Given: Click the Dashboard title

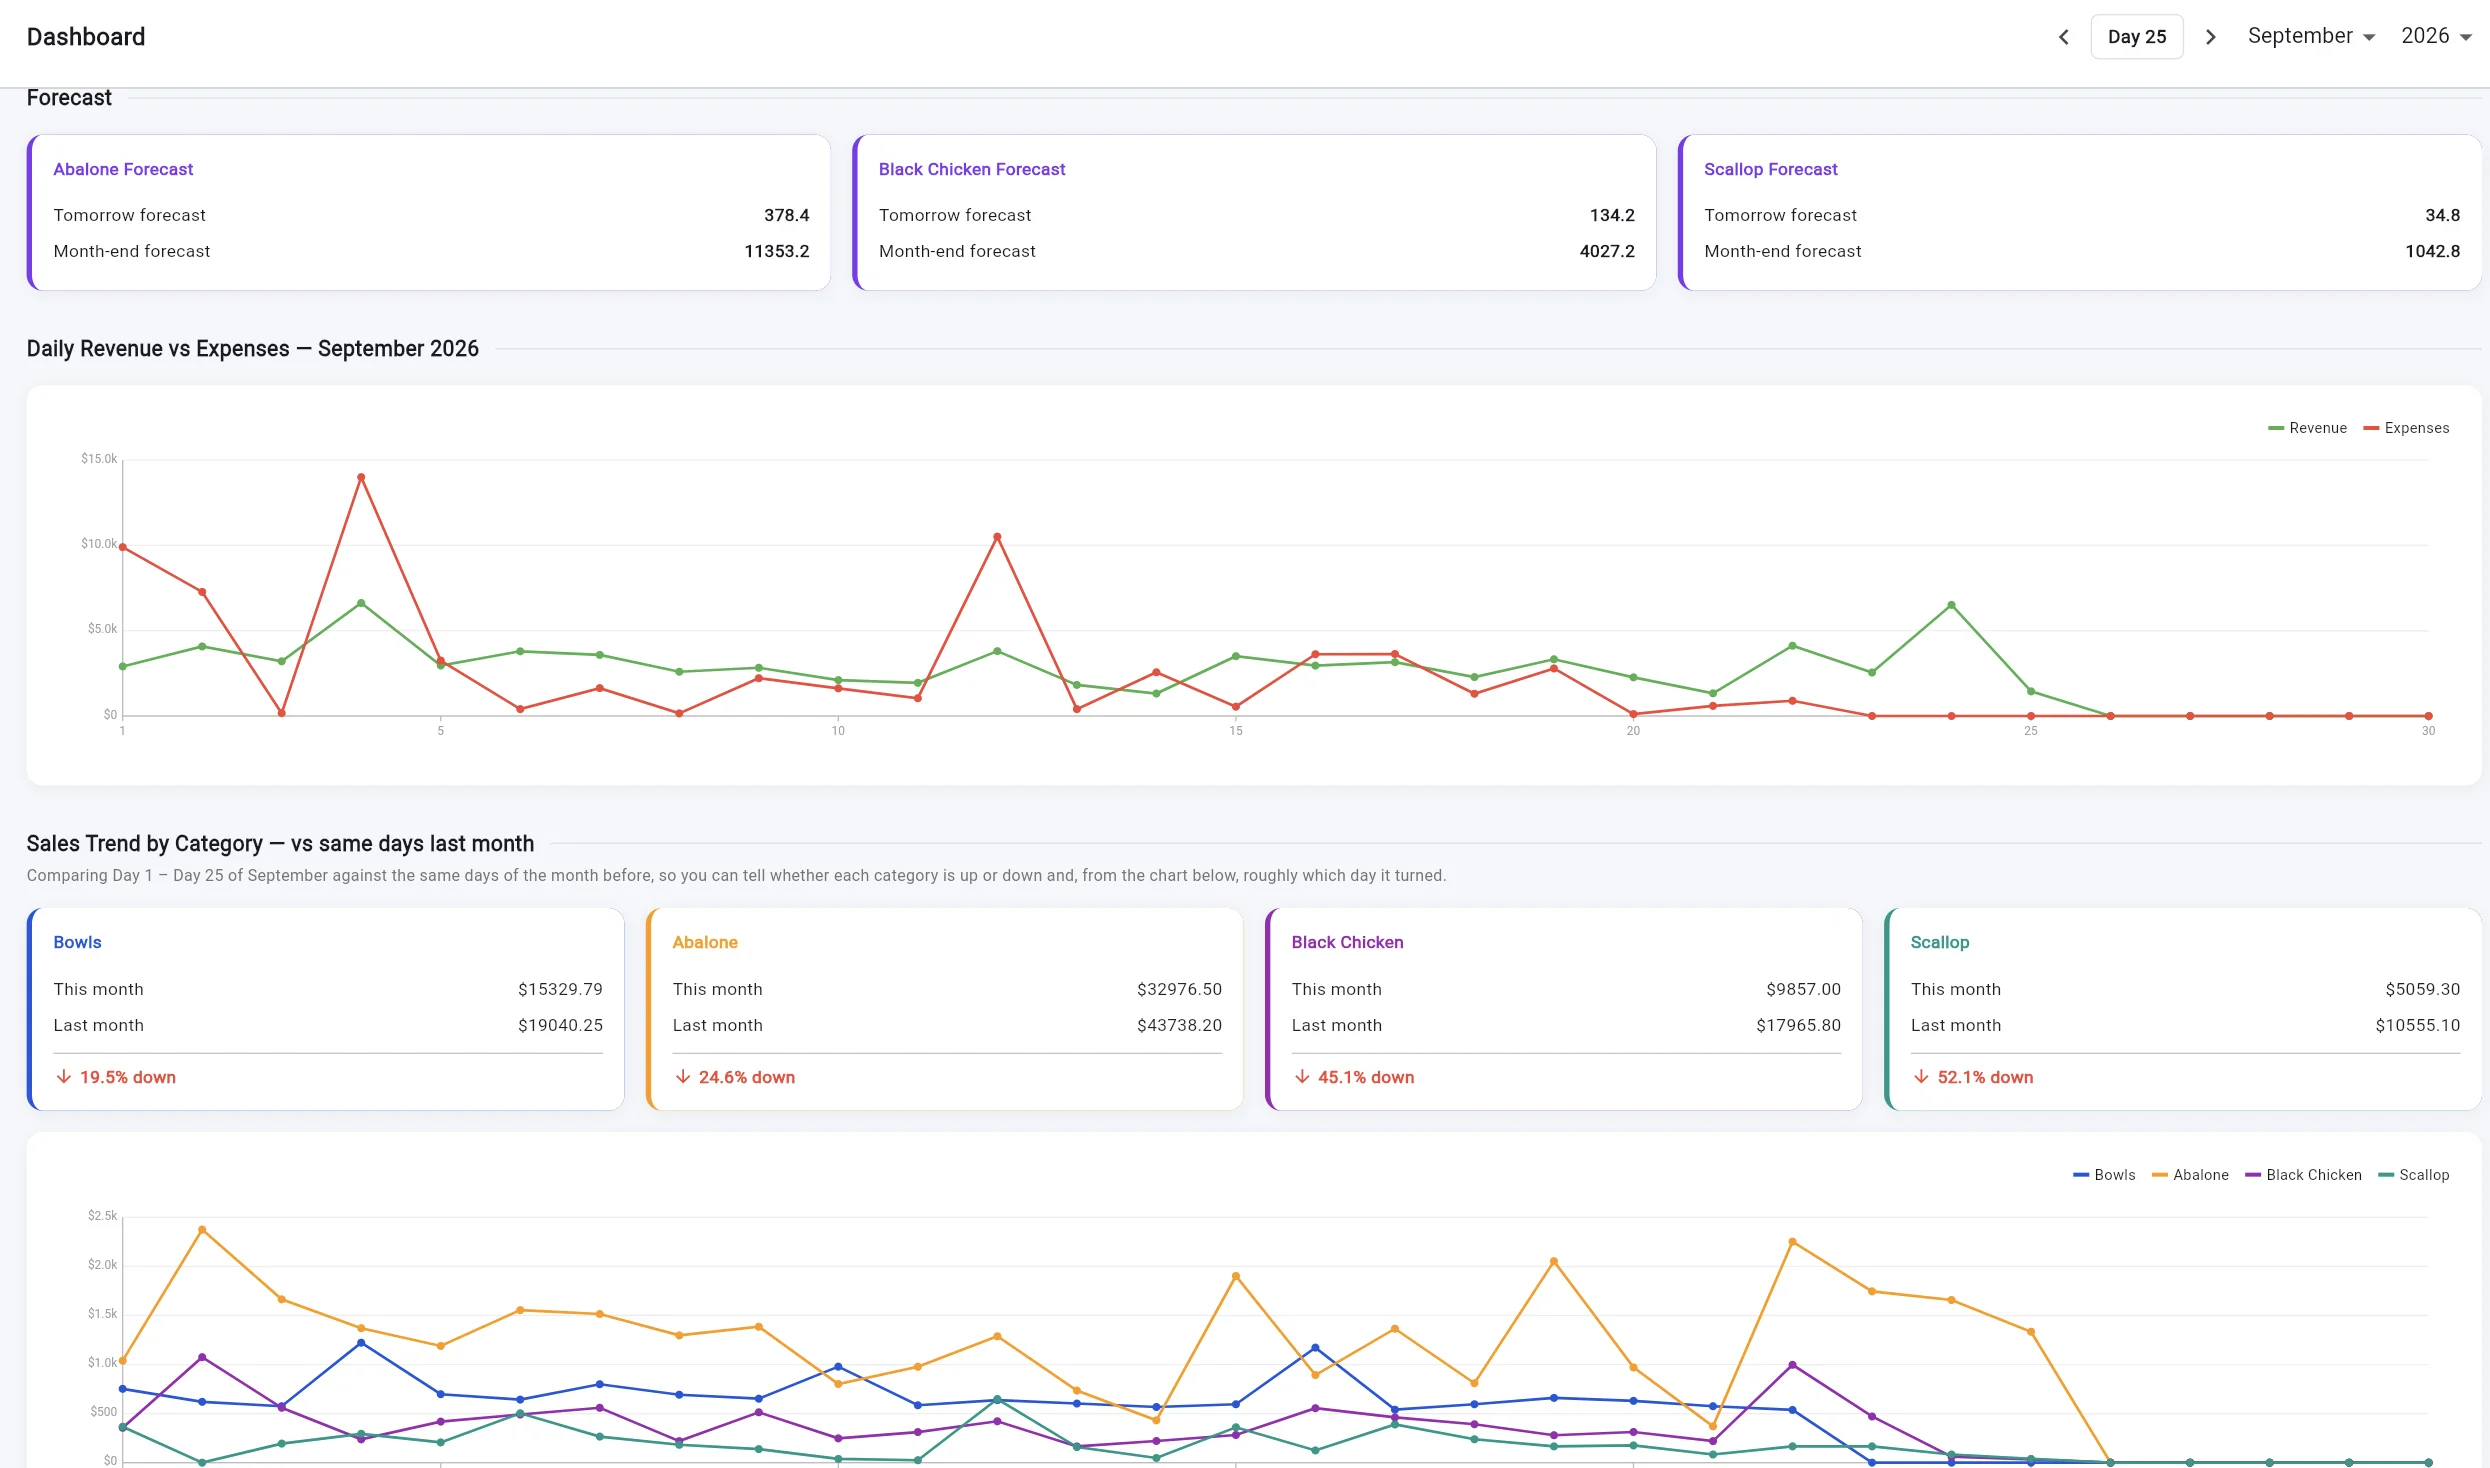Looking at the screenshot, I should pos(86,37).
